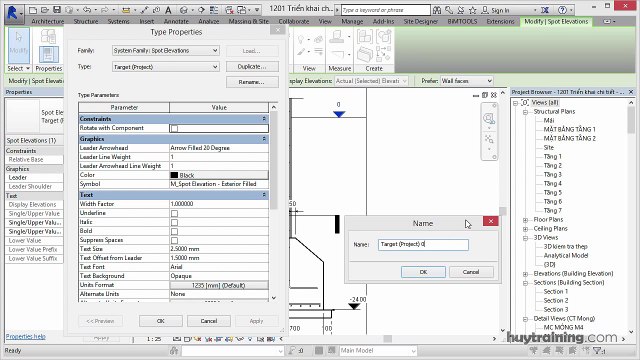Click the Units Format 1235 [mm] button

[x=219, y=285]
